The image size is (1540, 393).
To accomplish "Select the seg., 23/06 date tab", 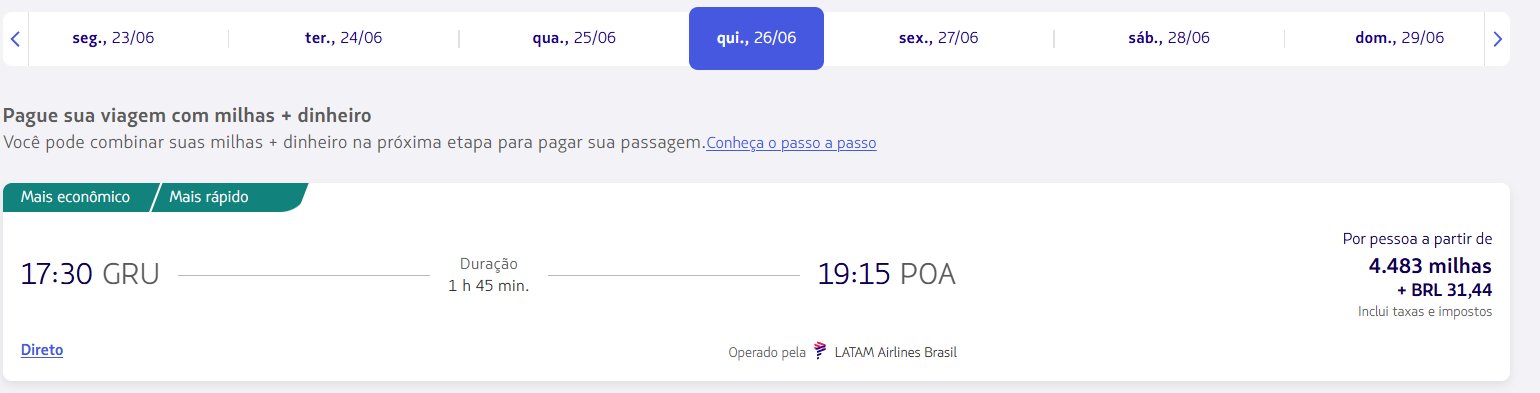I will 113,38.
